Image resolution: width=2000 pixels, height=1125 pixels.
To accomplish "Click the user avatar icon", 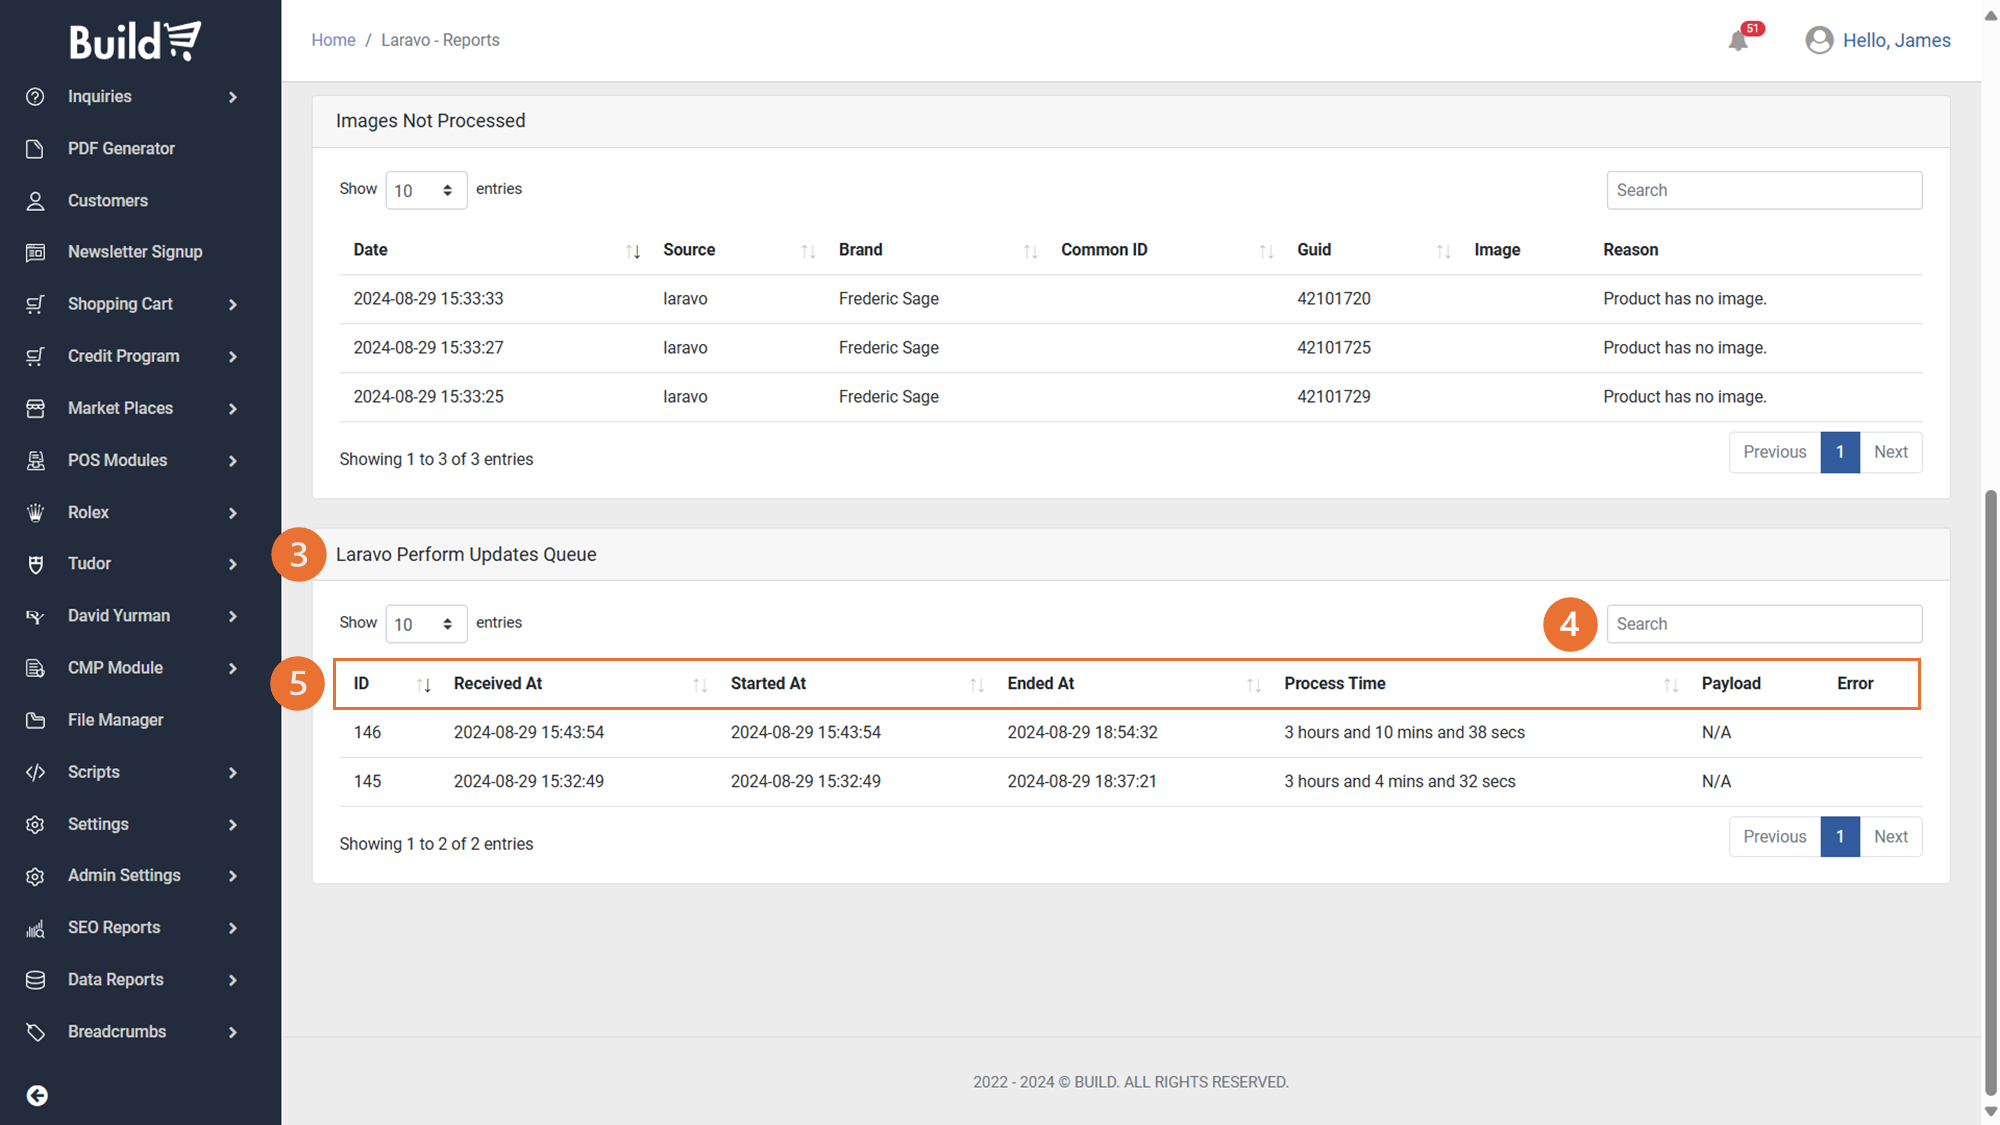I will pyautogui.click(x=1819, y=40).
